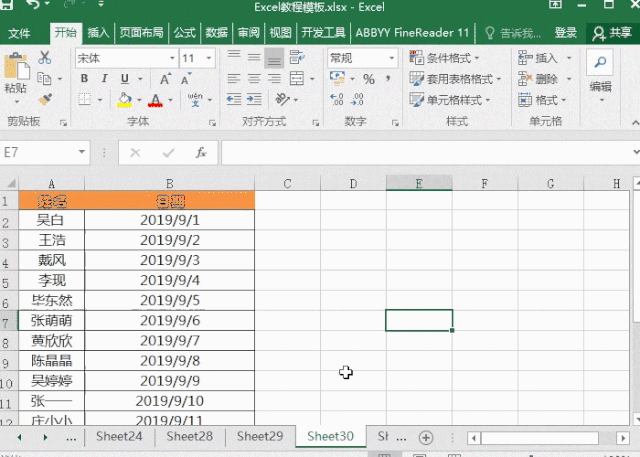Center text horizontally
Image resolution: width=640 pixels, height=457 pixels.
(x=254, y=78)
